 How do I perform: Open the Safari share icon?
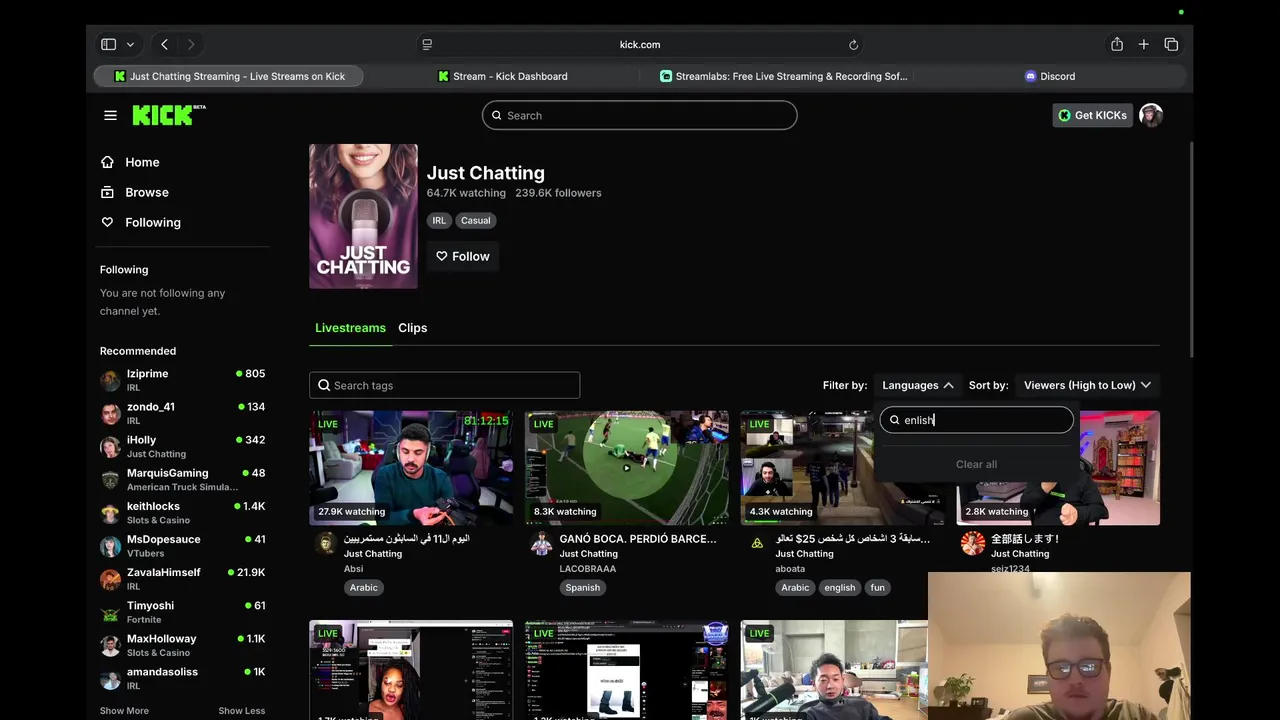point(1116,44)
